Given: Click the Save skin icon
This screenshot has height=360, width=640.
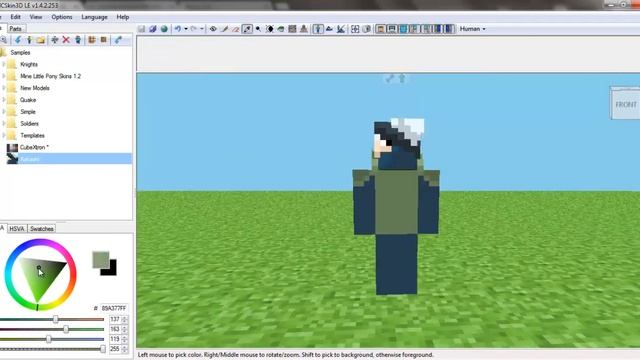Looking at the screenshot, I should (x=141, y=29).
